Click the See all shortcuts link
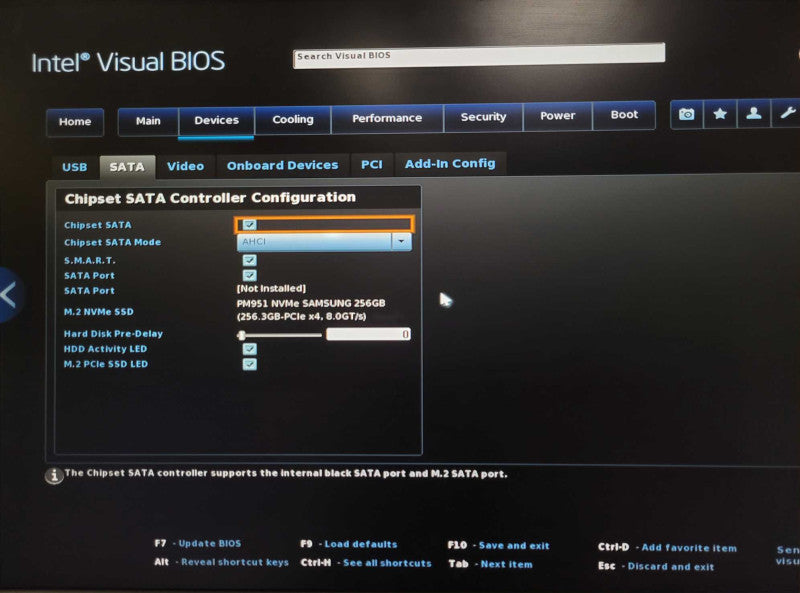The width and height of the screenshot is (800, 593). tap(387, 563)
